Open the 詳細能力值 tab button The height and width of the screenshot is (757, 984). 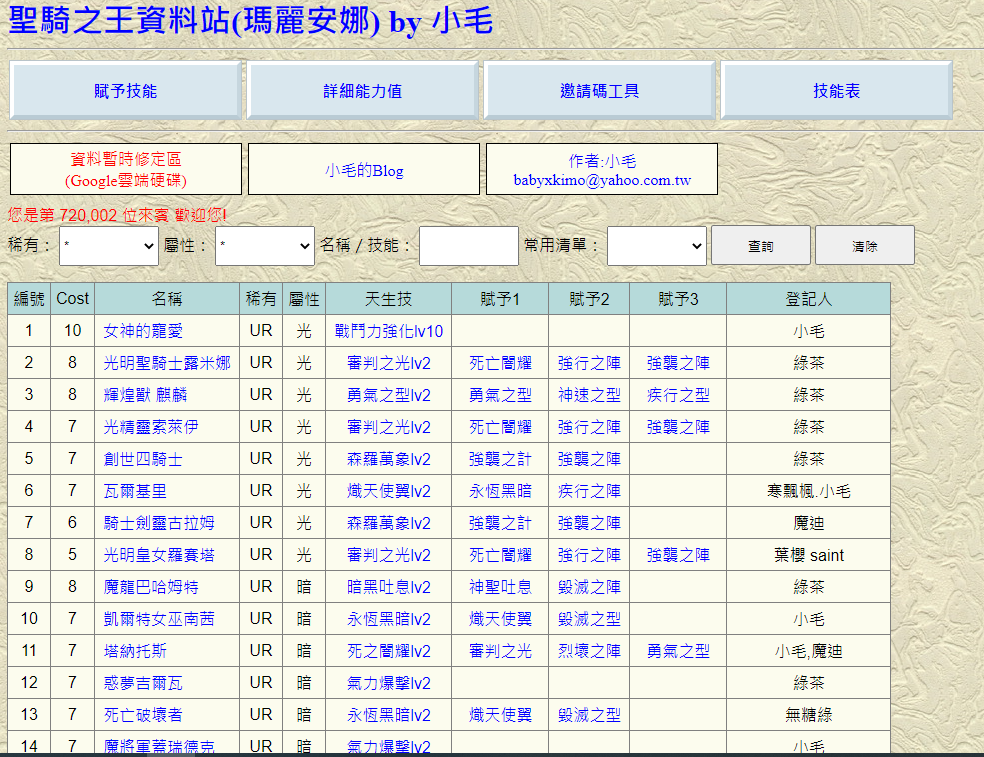point(362,91)
